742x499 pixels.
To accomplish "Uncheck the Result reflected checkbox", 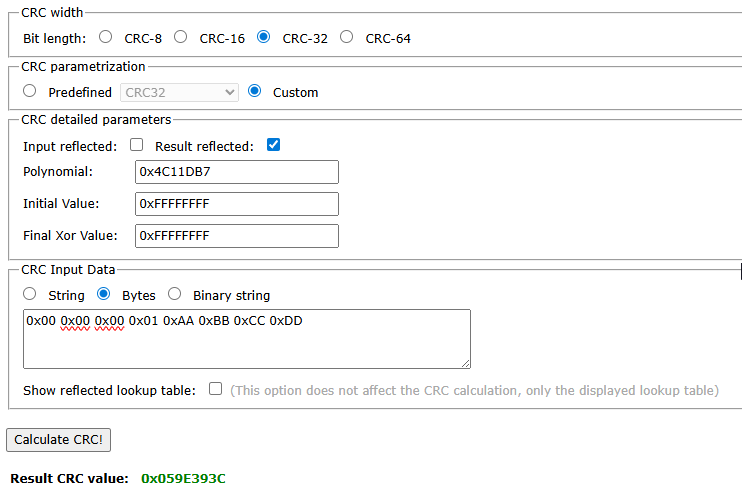I will (x=274, y=145).
